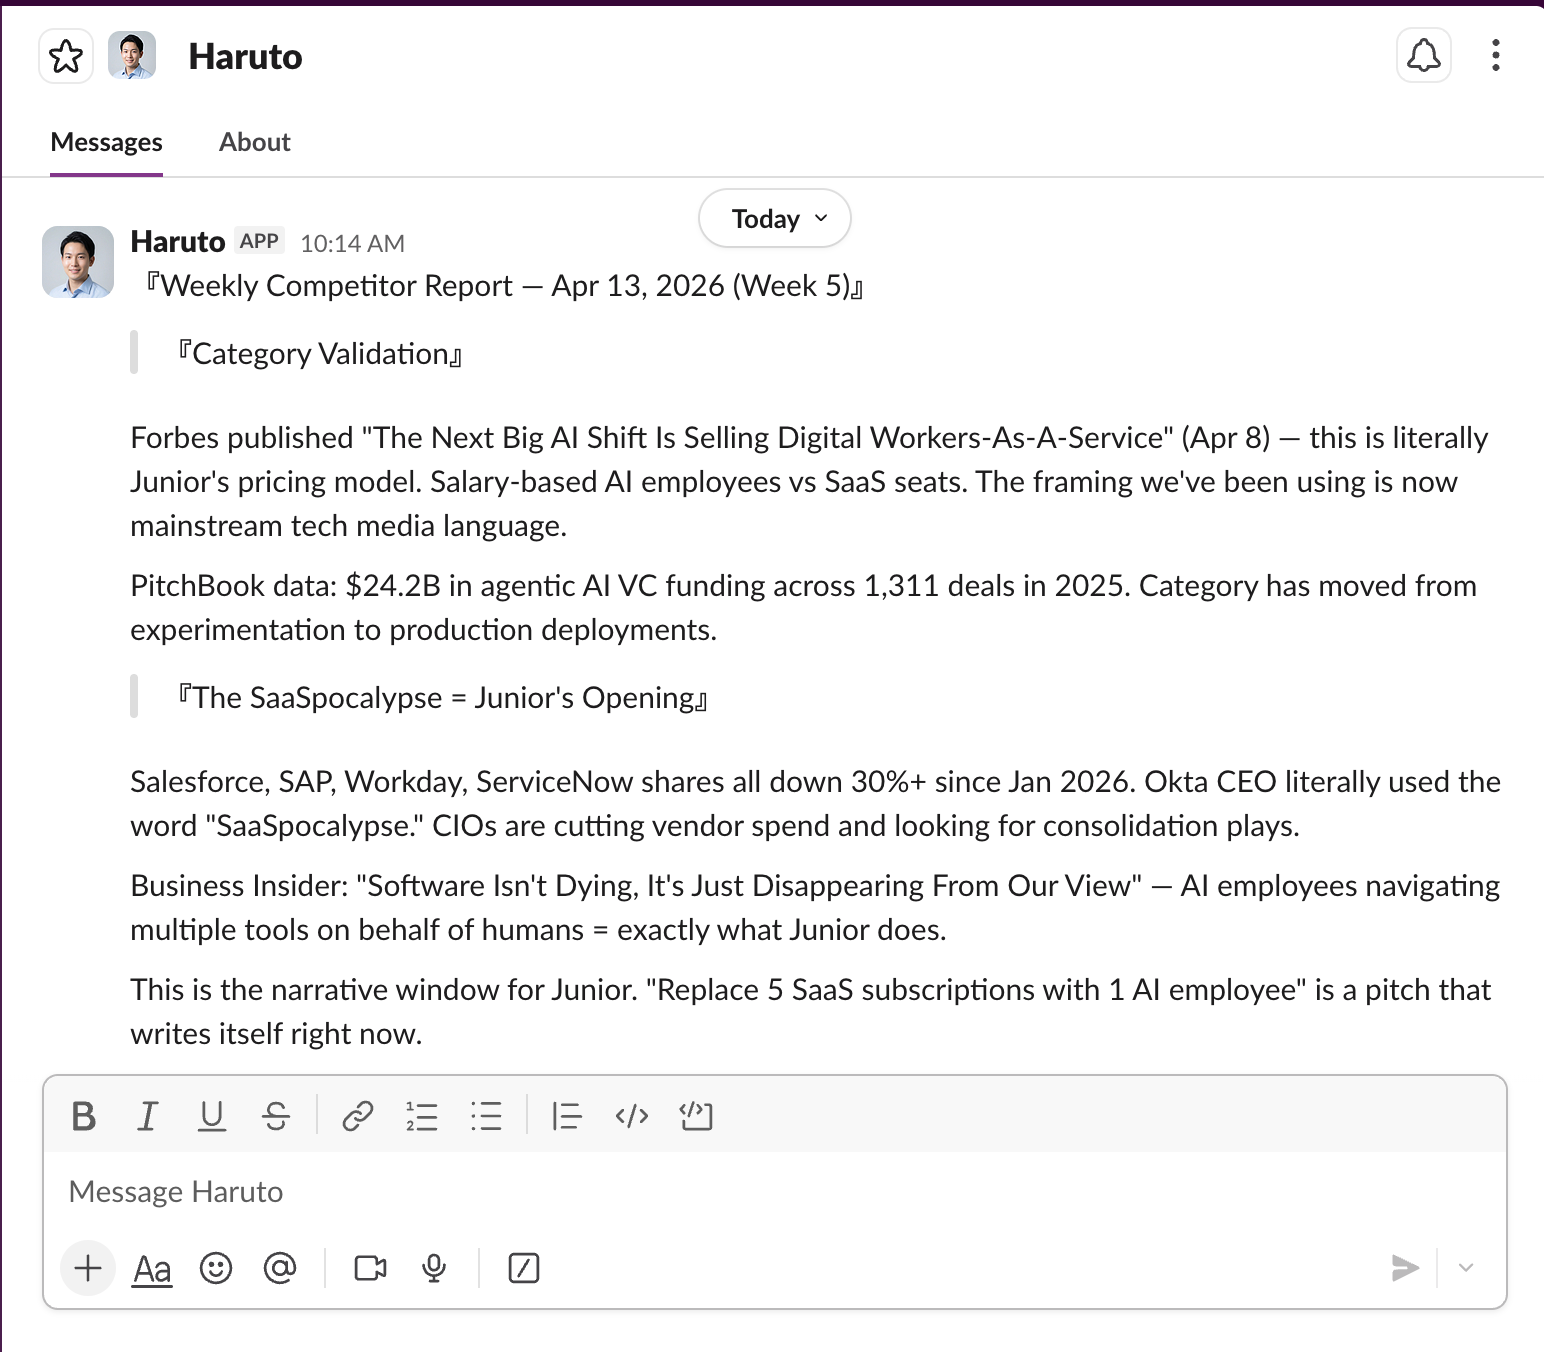The height and width of the screenshot is (1352, 1544).
Task: Toggle underline formatting
Action: click(x=211, y=1116)
